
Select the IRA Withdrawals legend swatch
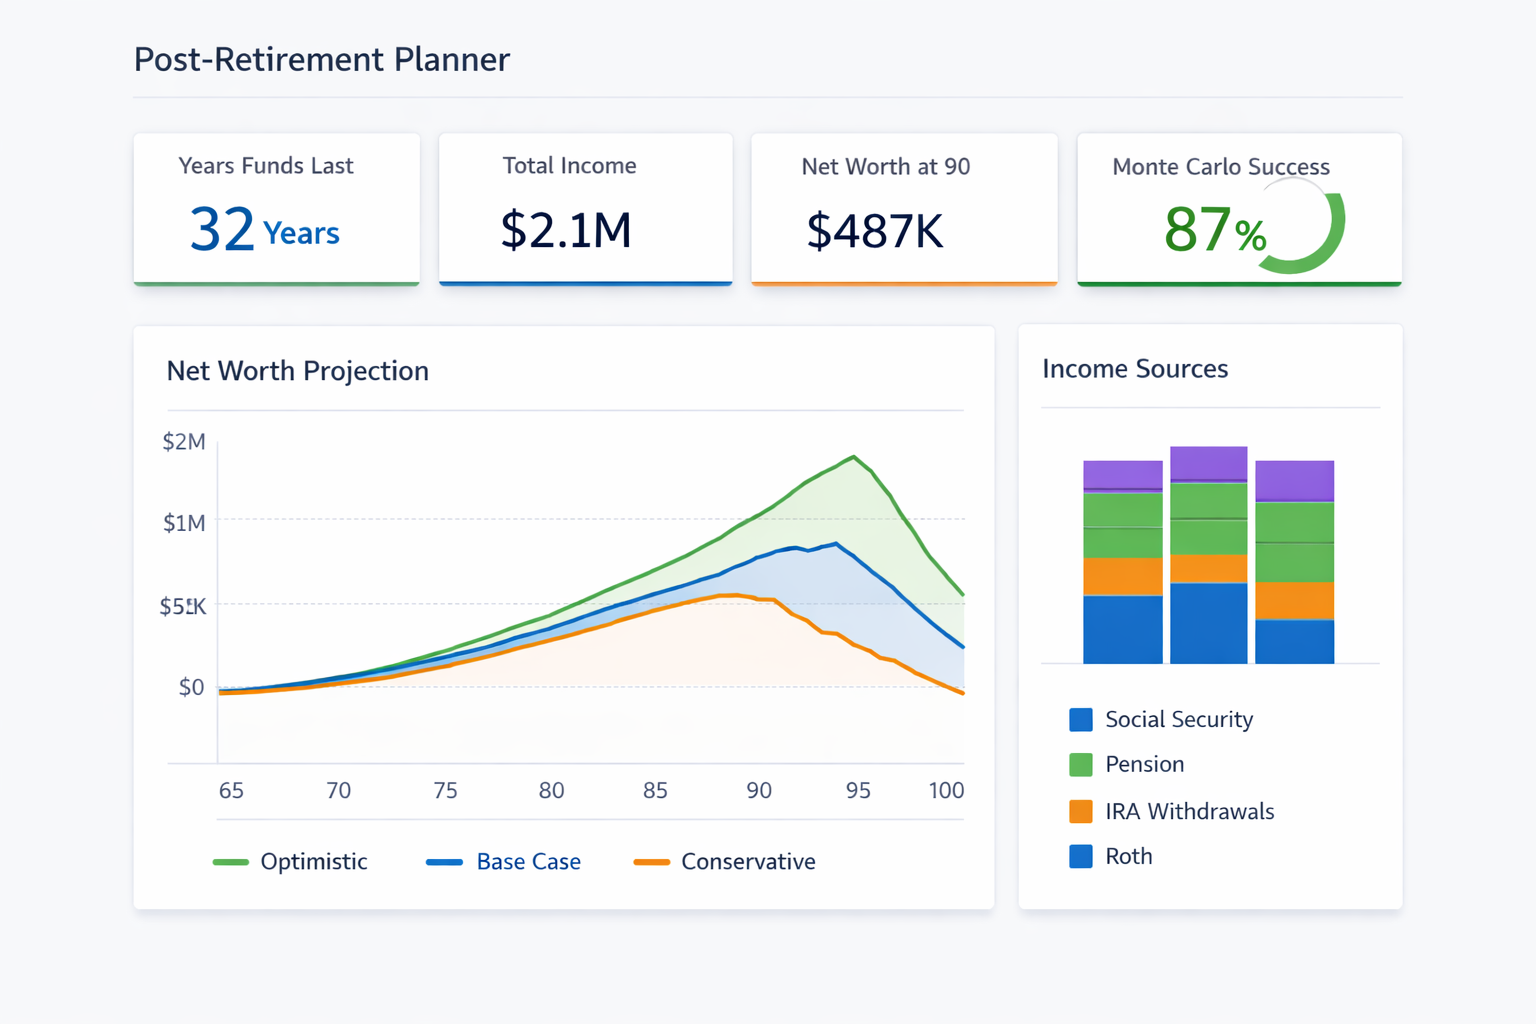pos(1080,811)
